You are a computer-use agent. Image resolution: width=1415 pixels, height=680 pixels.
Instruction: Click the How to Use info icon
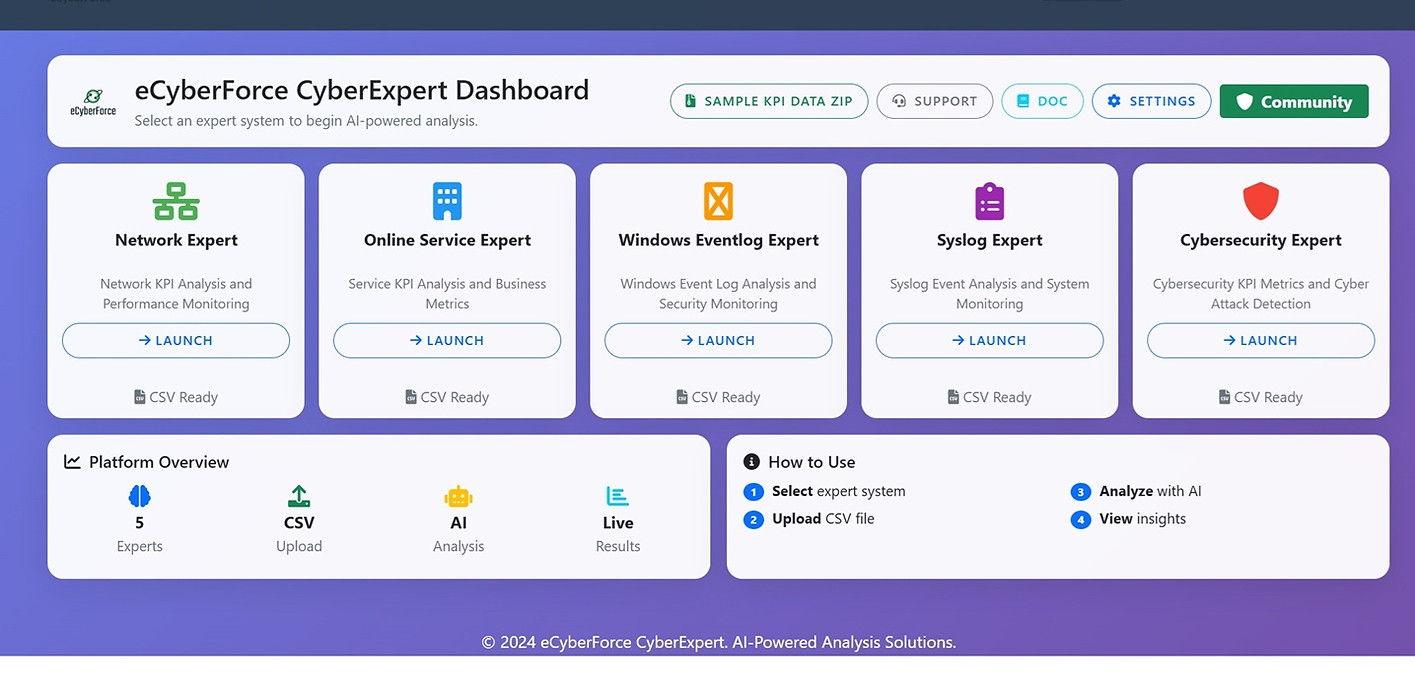(752, 462)
